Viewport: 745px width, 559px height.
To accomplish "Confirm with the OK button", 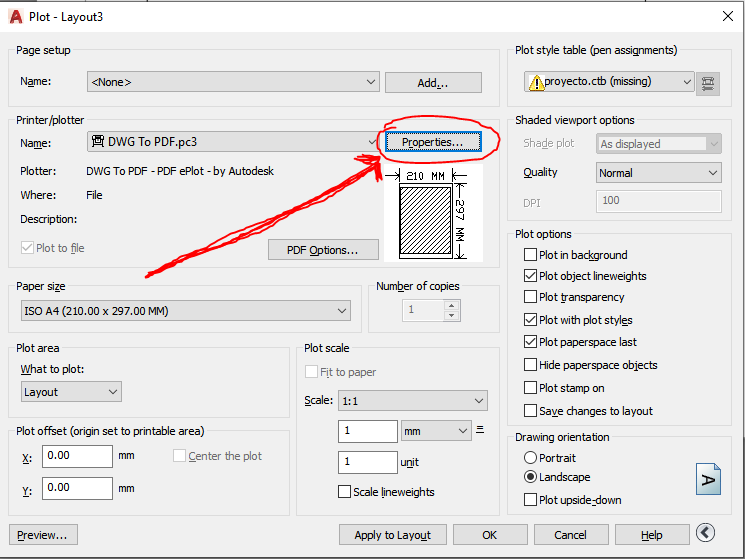I will point(490,535).
